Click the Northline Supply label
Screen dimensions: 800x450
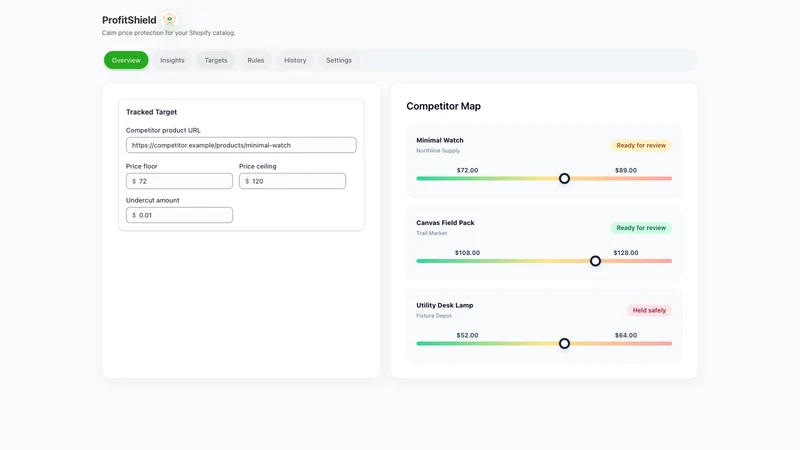[x=438, y=151]
